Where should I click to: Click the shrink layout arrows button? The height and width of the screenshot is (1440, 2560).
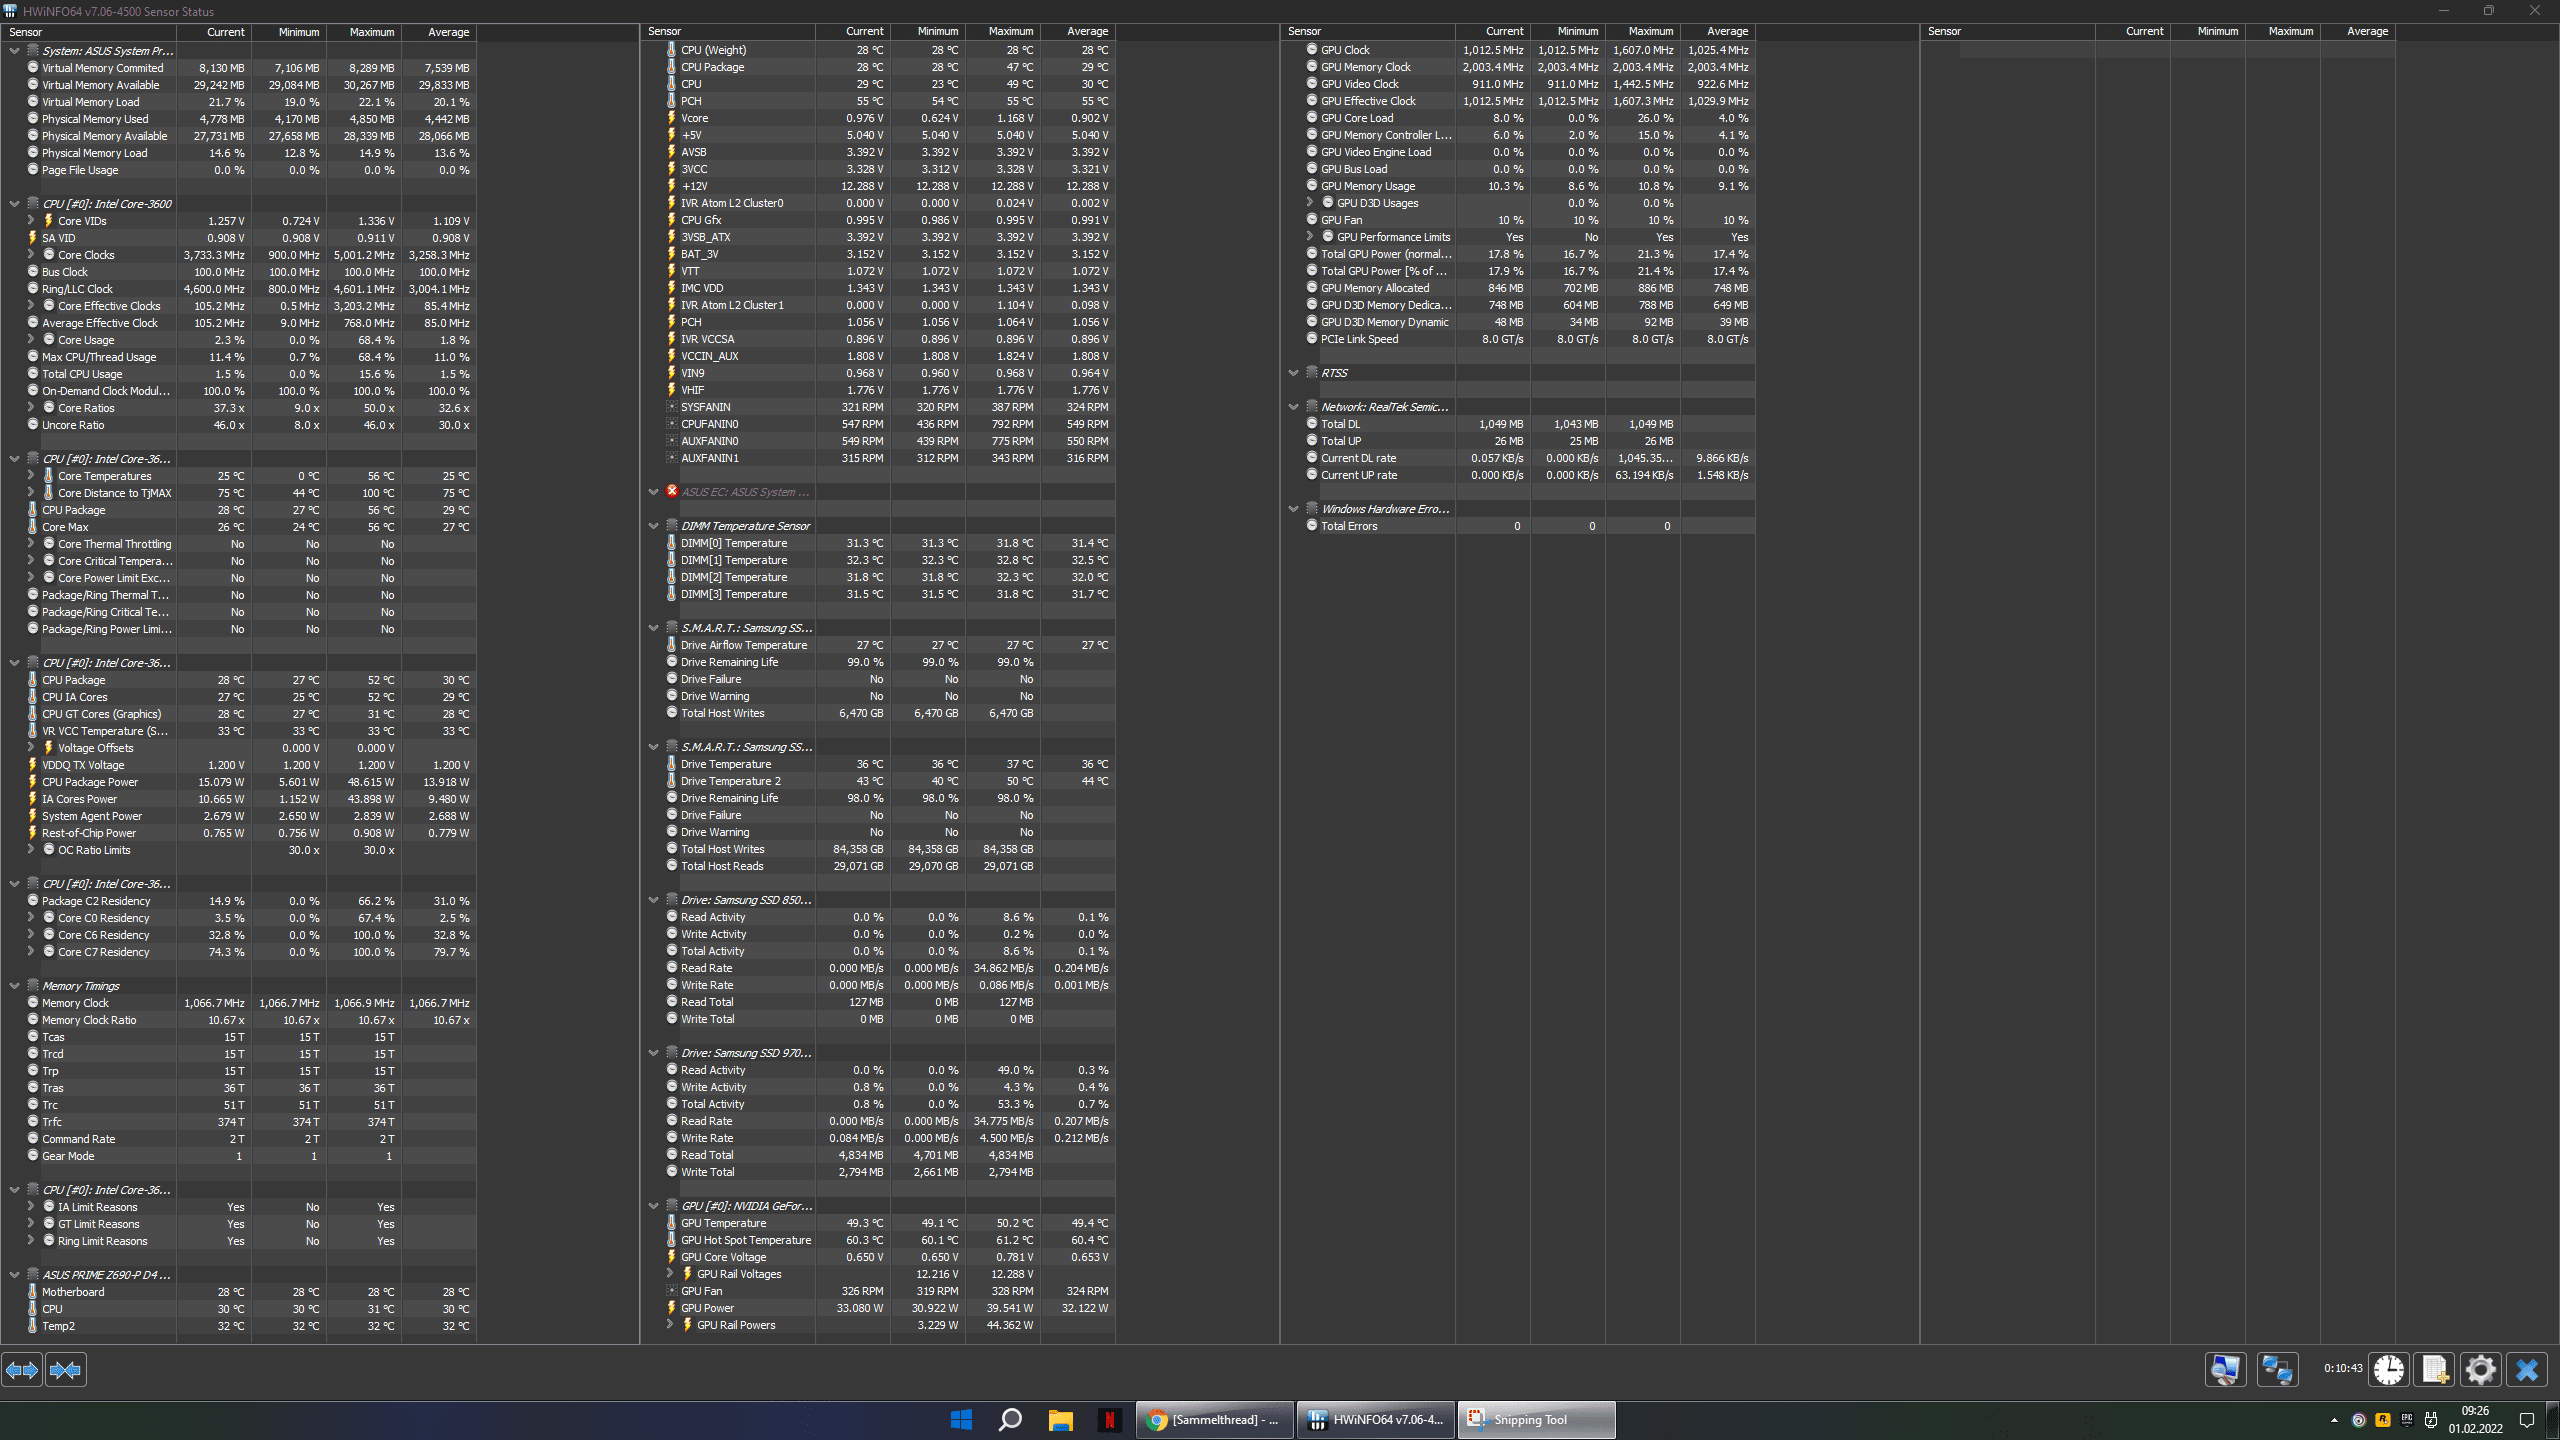point(66,1370)
